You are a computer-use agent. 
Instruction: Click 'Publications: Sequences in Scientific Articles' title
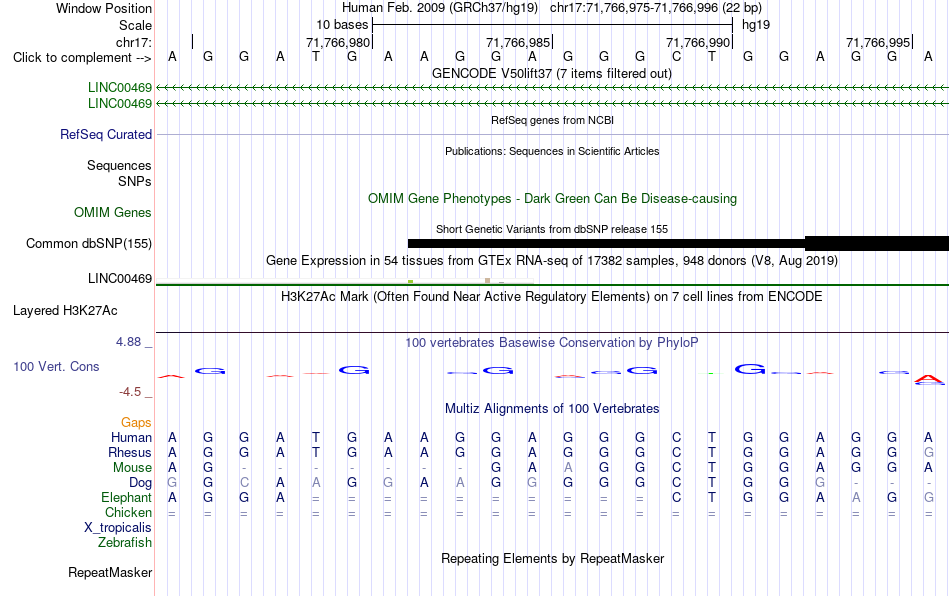click(552, 151)
